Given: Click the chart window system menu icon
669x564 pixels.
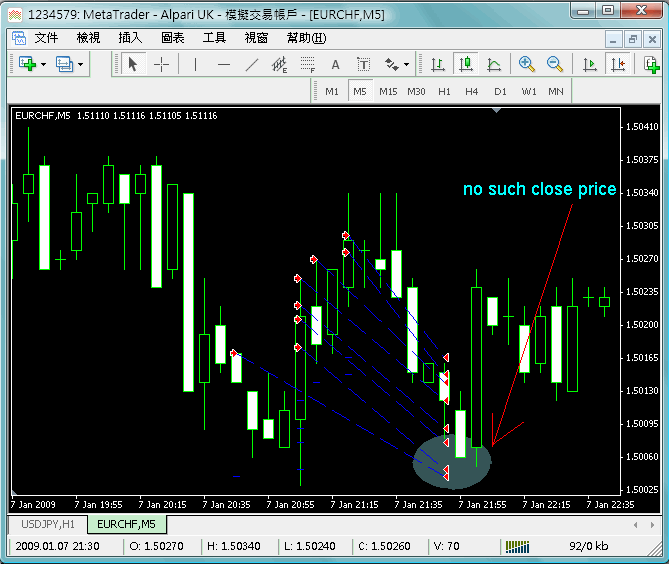Looking at the screenshot, I should point(19,38).
